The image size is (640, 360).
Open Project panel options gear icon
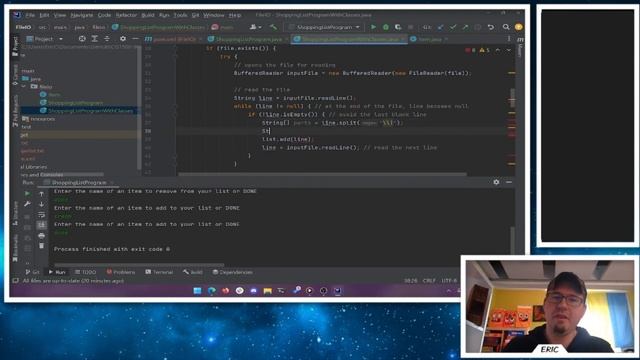point(123,39)
